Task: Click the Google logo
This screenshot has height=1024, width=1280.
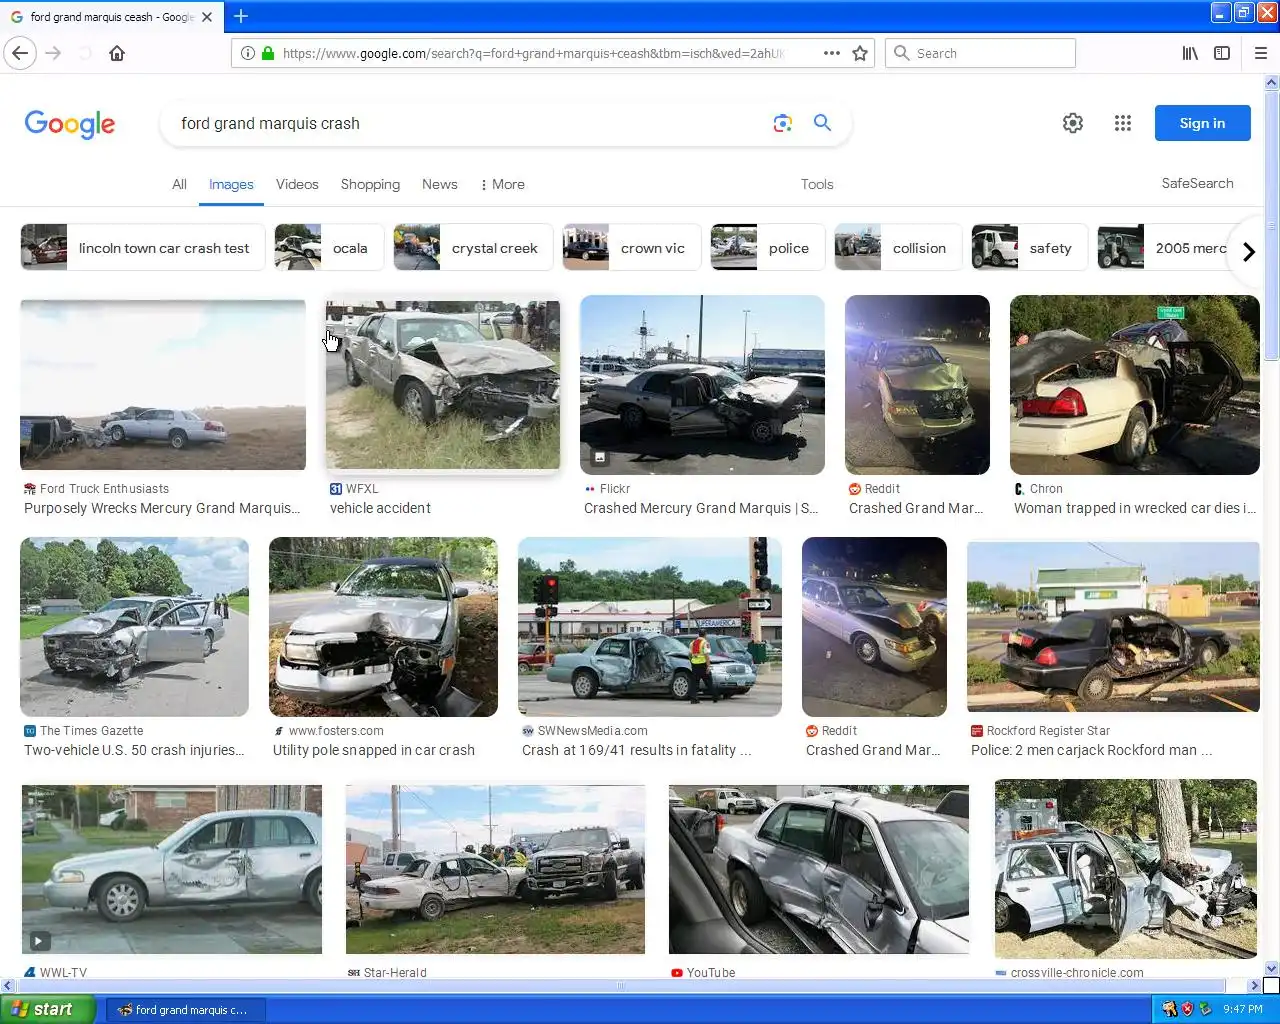Action: coord(70,124)
